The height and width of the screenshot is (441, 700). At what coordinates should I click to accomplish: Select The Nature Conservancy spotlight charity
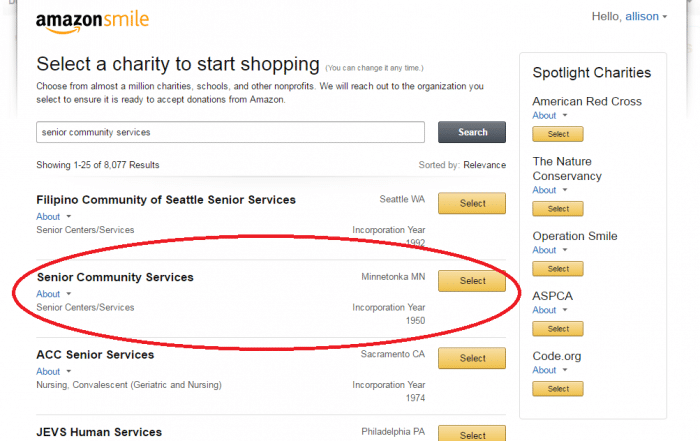click(558, 208)
